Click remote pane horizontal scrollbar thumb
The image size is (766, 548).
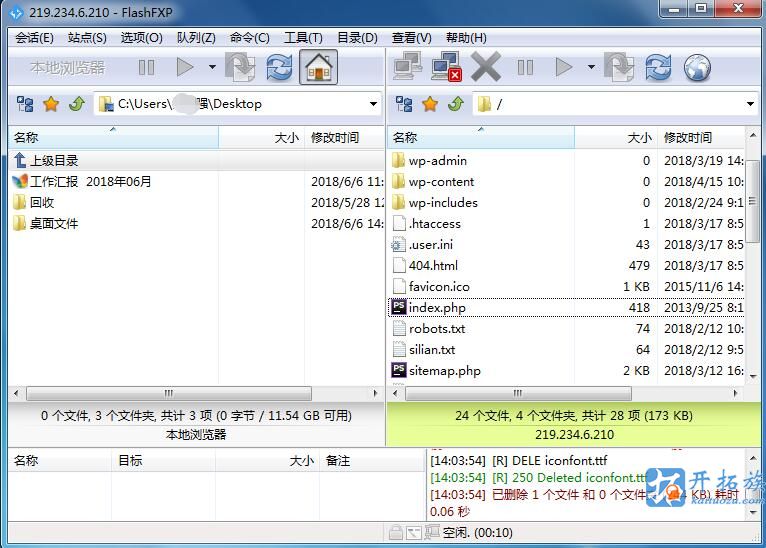click(518, 393)
